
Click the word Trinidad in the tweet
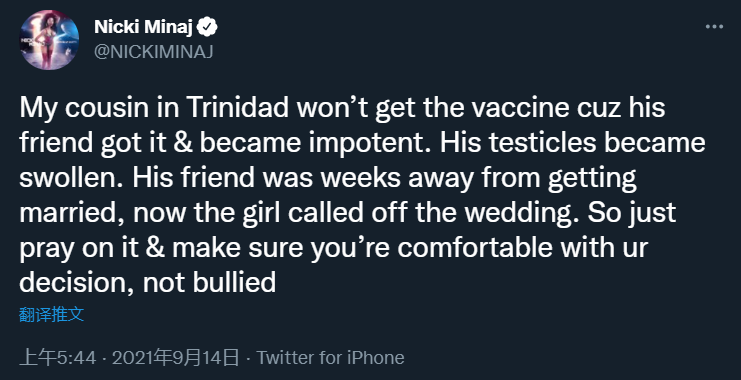tap(239, 108)
